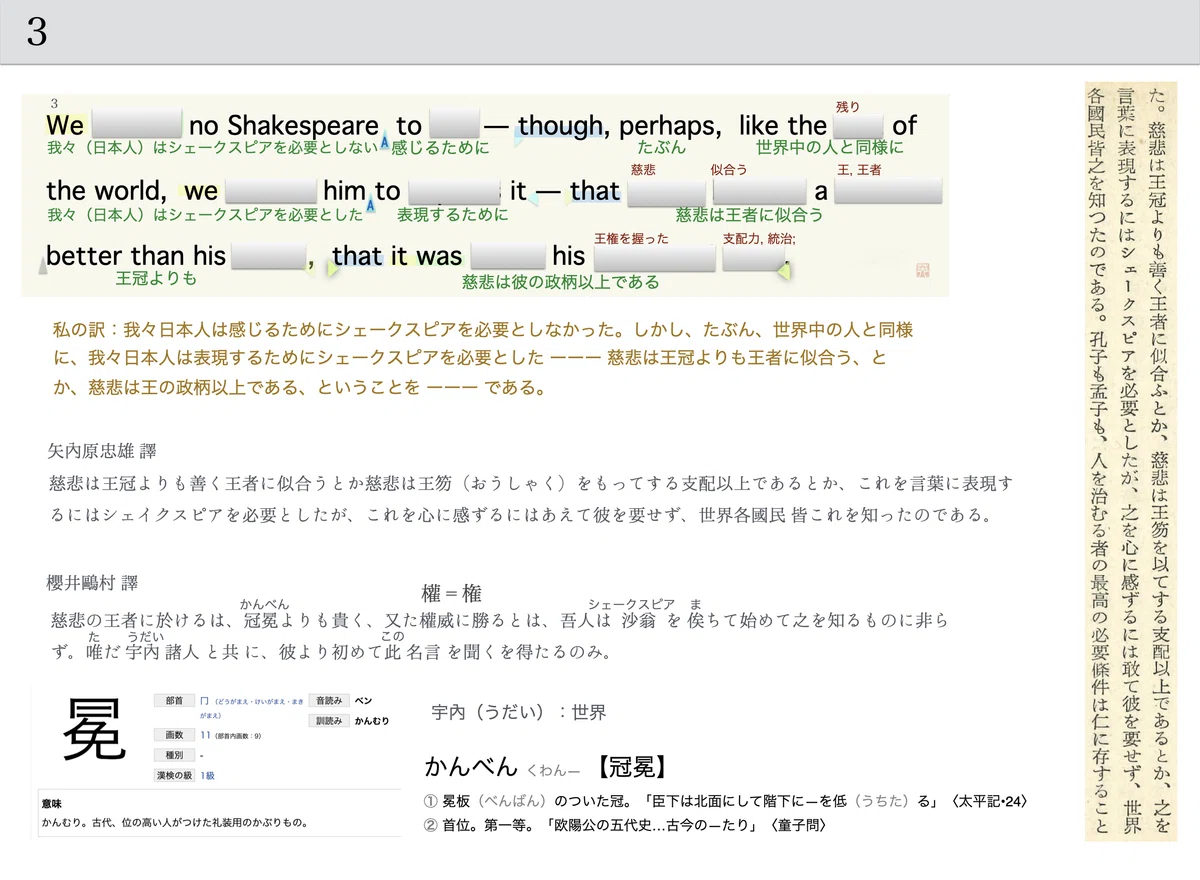Click the 訓読み label

coord(329,720)
